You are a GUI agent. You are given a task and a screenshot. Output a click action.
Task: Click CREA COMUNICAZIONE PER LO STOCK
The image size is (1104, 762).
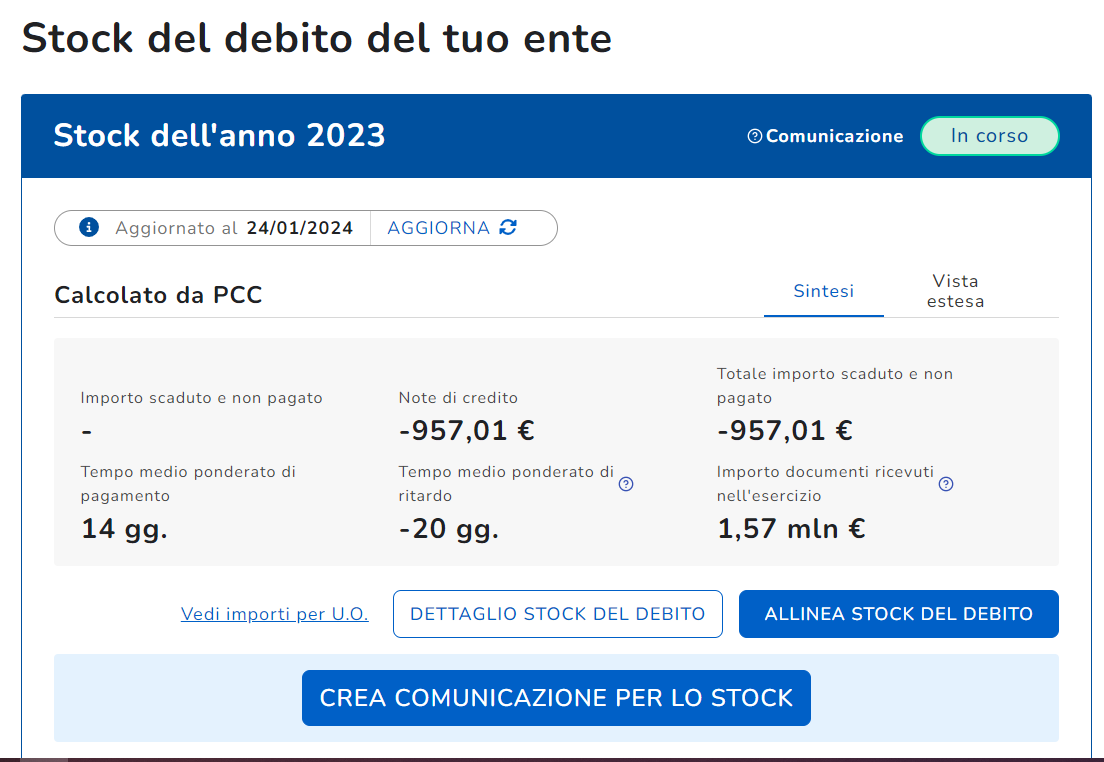coord(556,698)
